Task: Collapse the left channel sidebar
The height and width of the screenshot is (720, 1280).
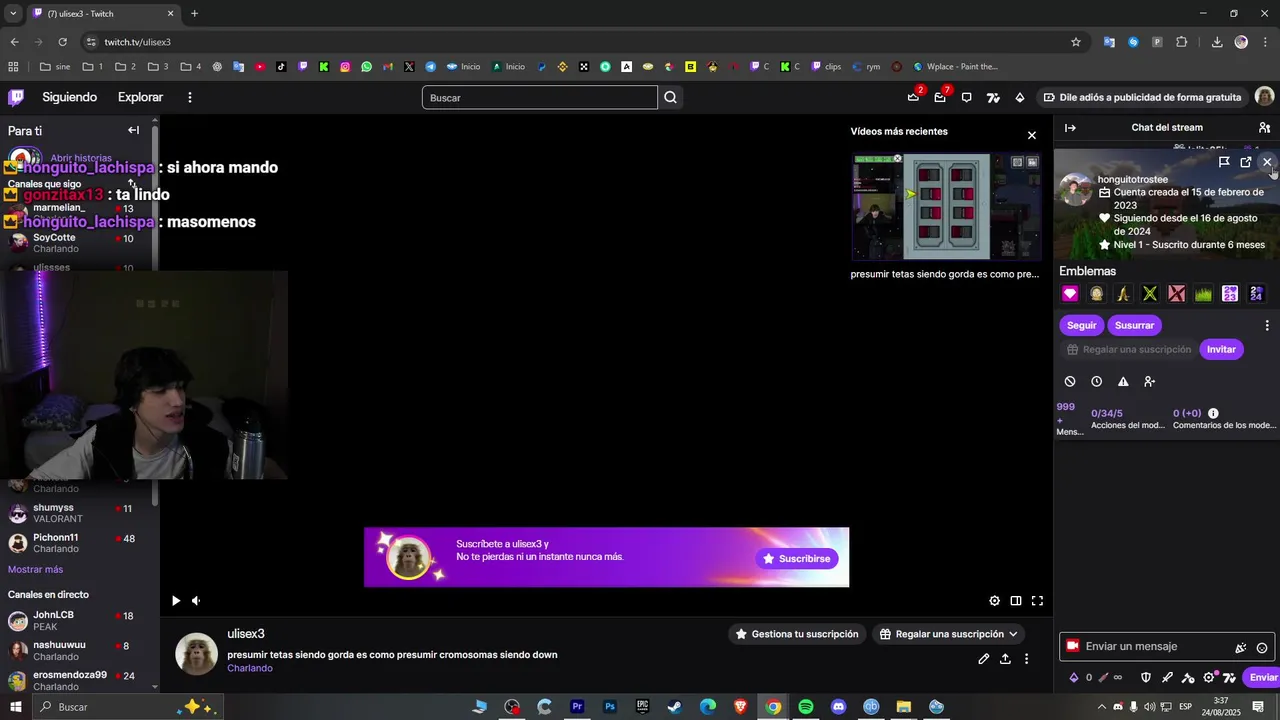Action: click(x=133, y=130)
